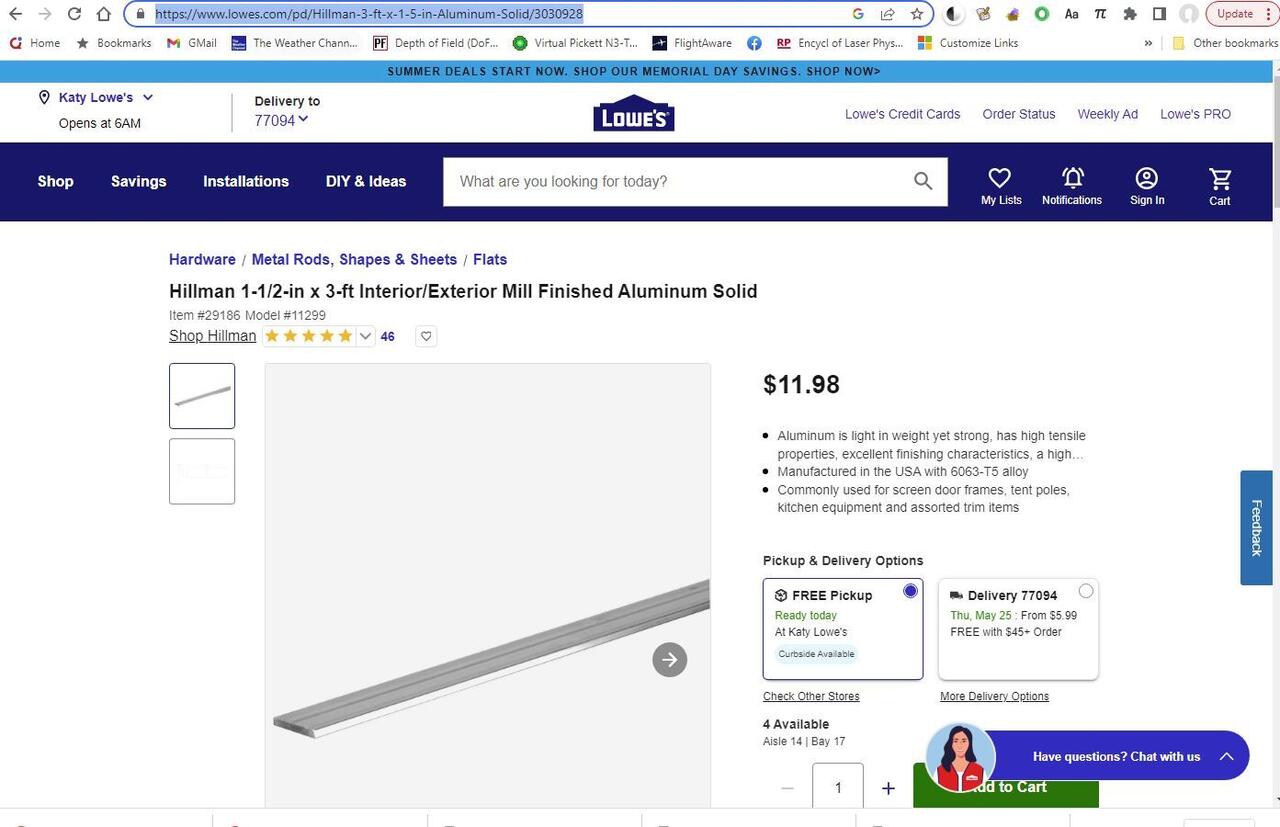Click the Check Other Stores link
The width and height of the screenshot is (1280, 827).
(811, 696)
